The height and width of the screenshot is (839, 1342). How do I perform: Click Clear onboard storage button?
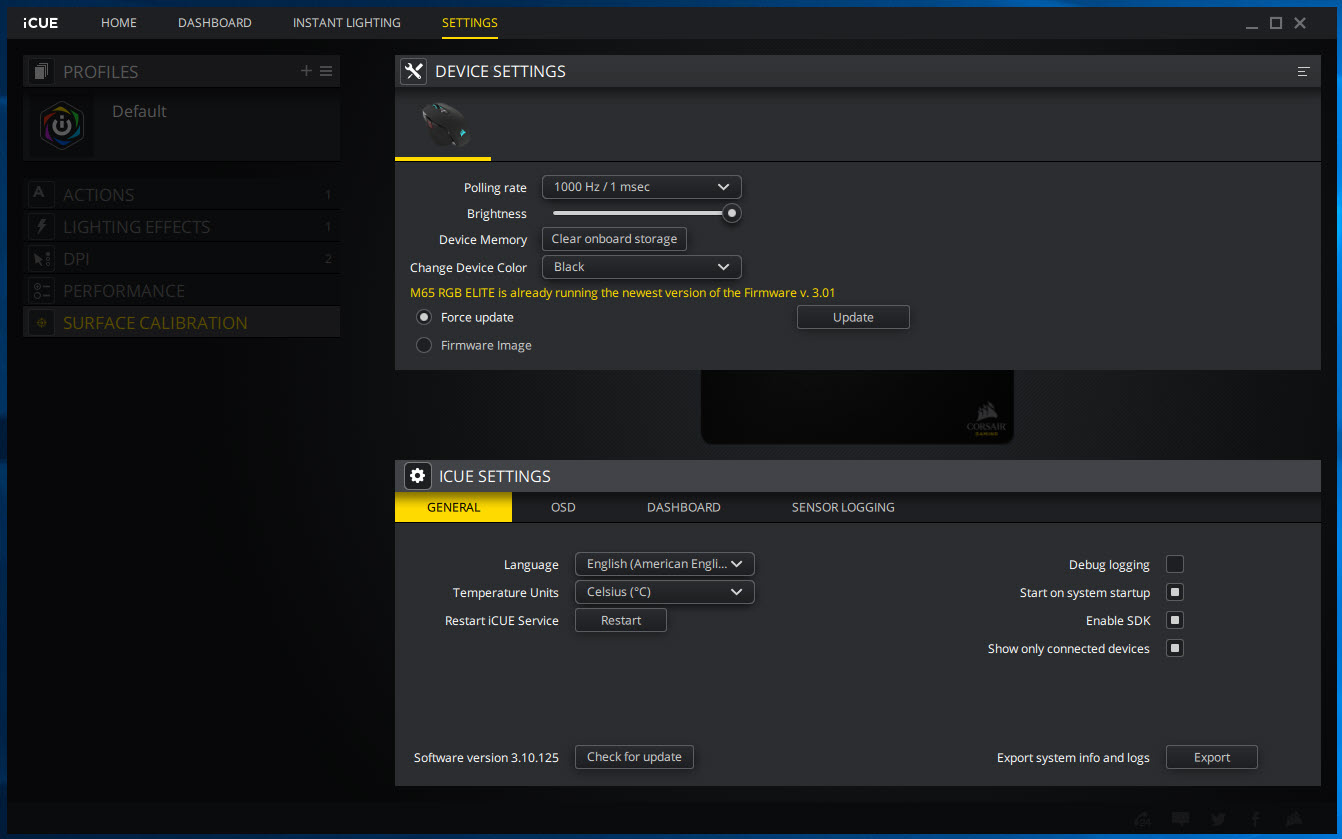pyautogui.click(x=614, y=239)
